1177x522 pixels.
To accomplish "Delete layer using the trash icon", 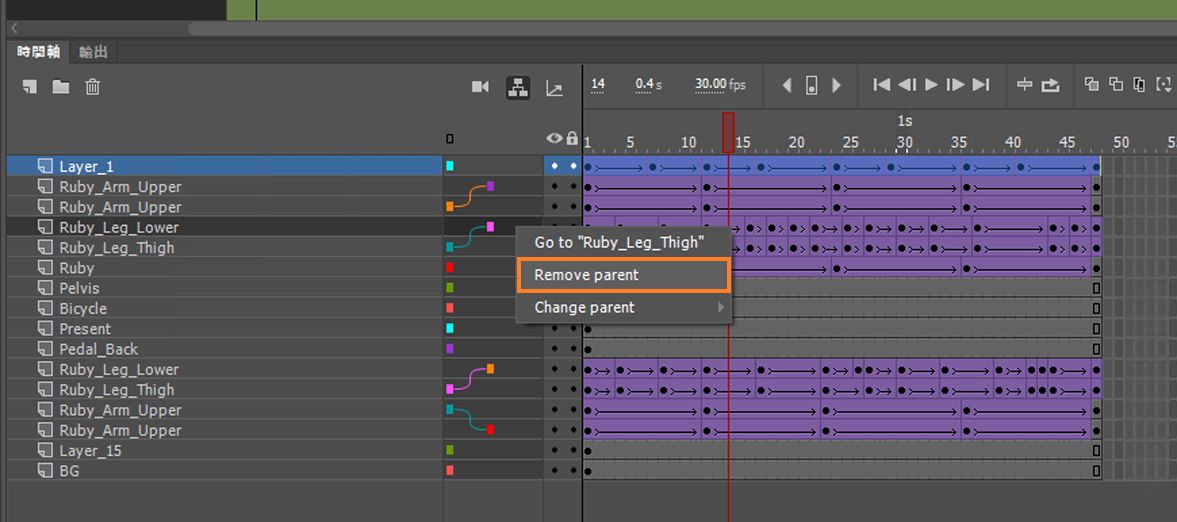I will click(92, 87).
